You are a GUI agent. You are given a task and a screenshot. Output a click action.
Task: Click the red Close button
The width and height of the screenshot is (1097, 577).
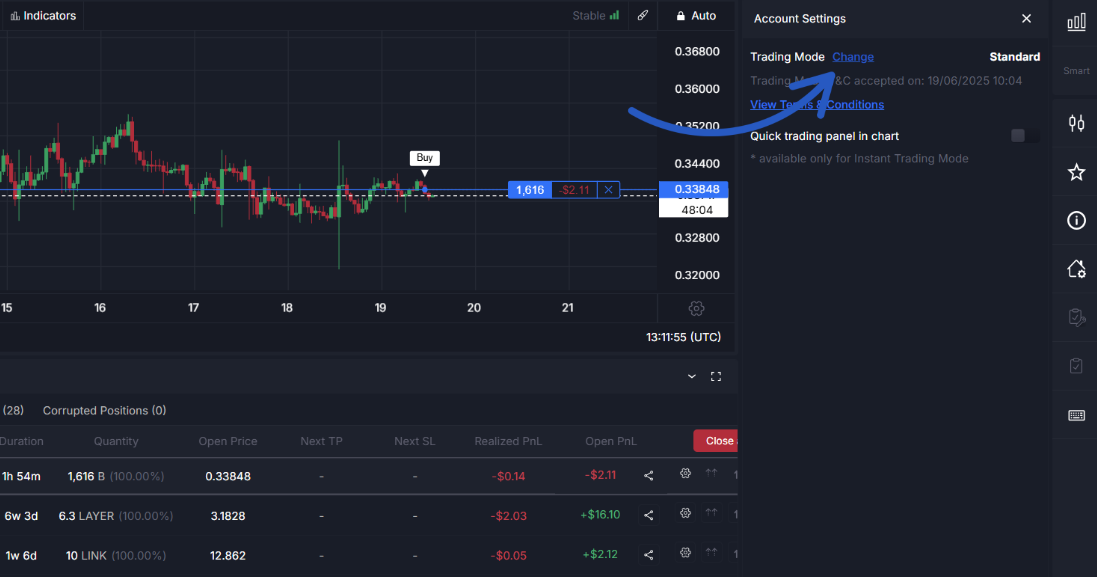tap(716, 441)
